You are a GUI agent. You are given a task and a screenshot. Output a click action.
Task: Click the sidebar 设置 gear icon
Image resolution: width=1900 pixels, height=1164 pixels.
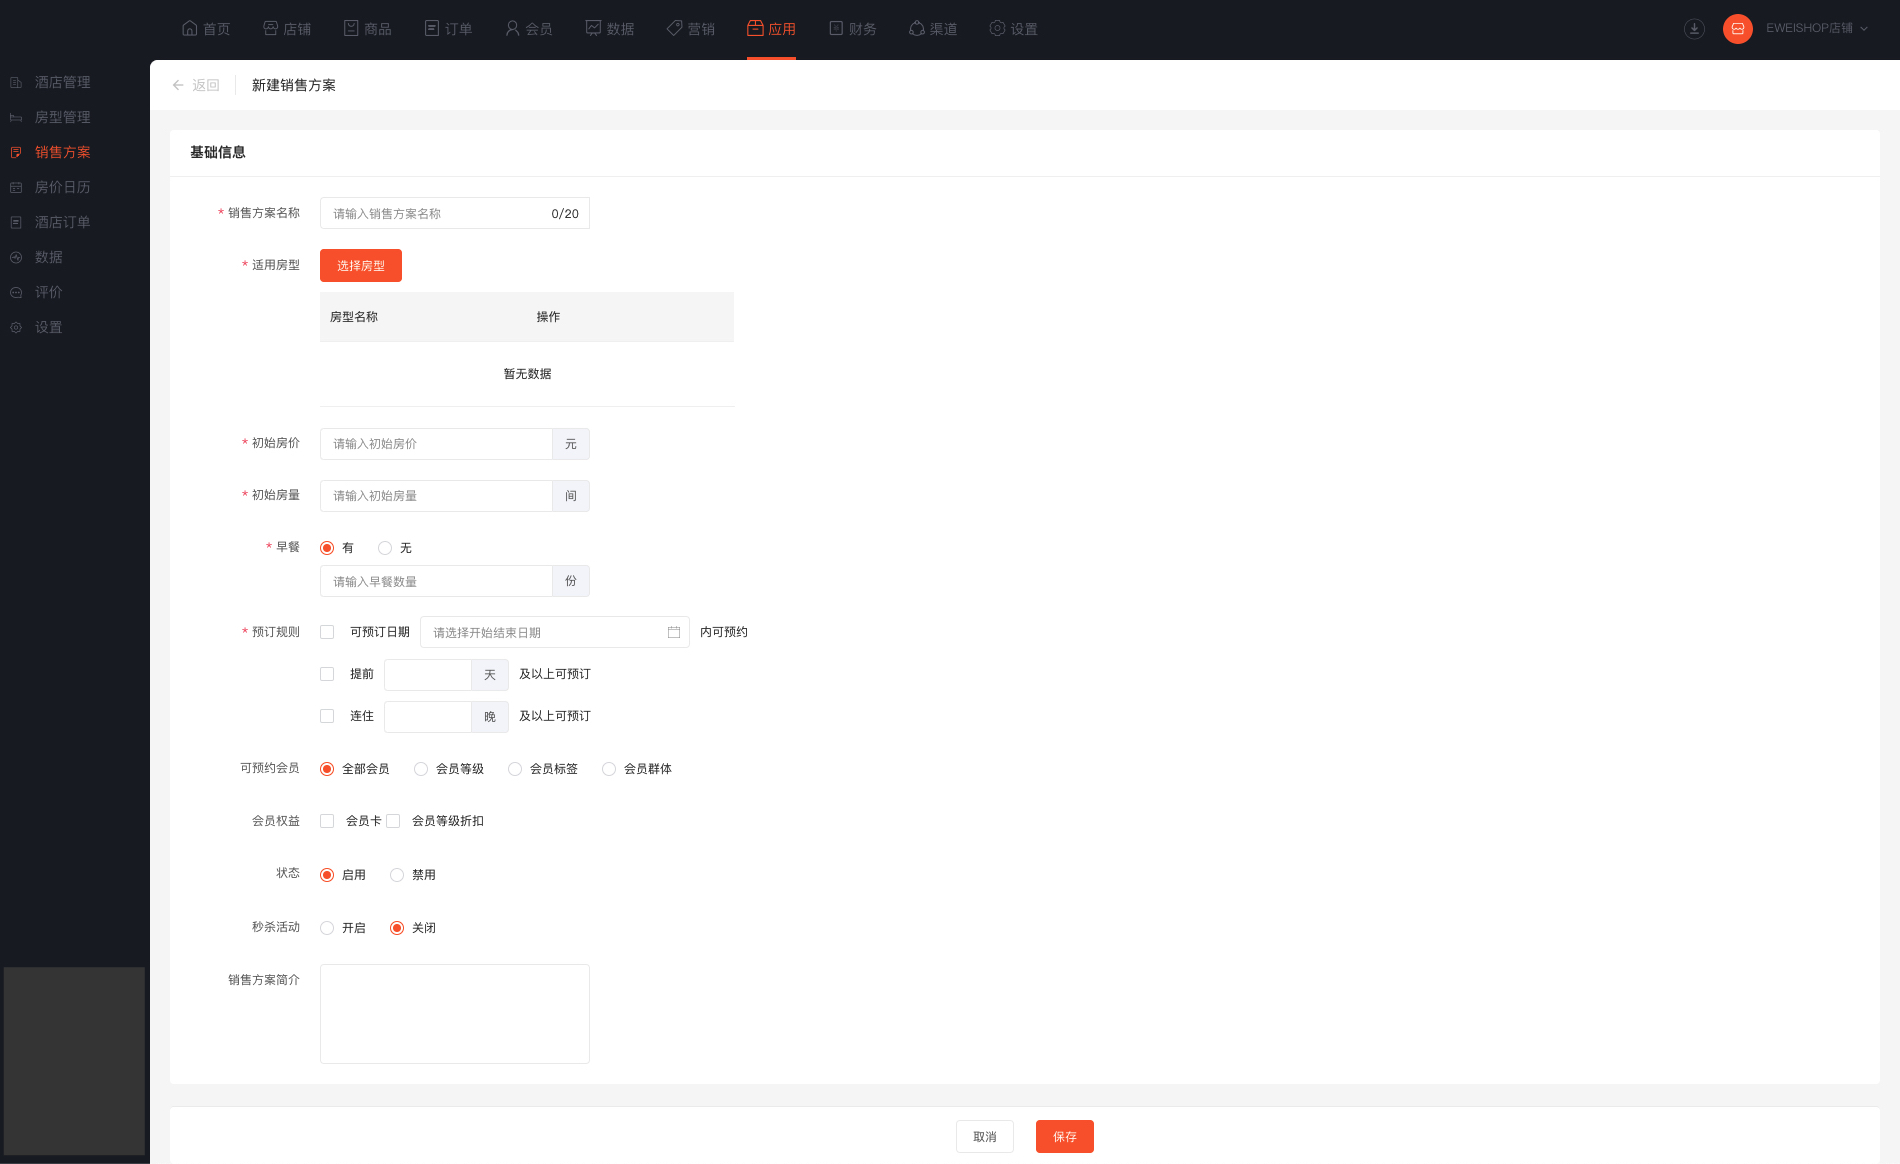pyautogui.click(x=16, y=327)
